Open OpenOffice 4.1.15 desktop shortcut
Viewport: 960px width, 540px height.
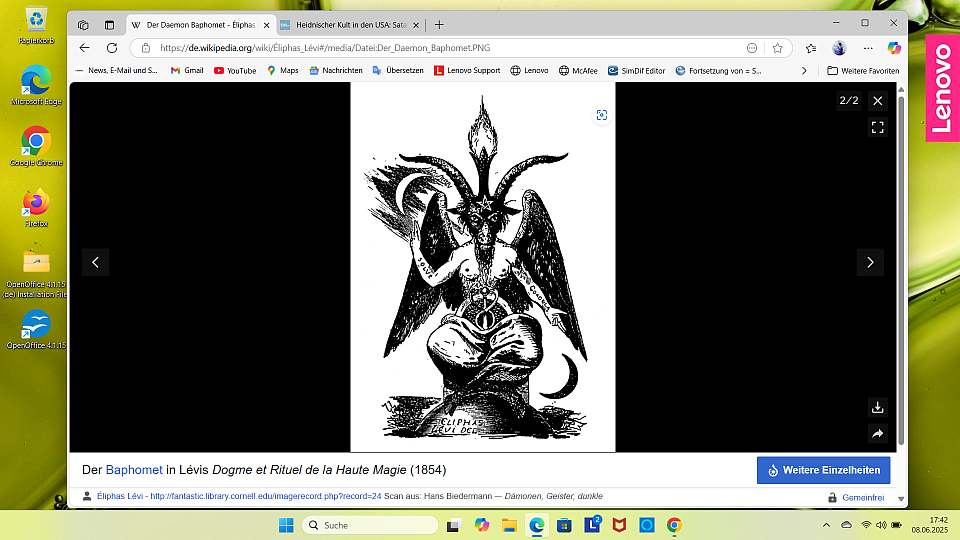click(x=36, y=329)
